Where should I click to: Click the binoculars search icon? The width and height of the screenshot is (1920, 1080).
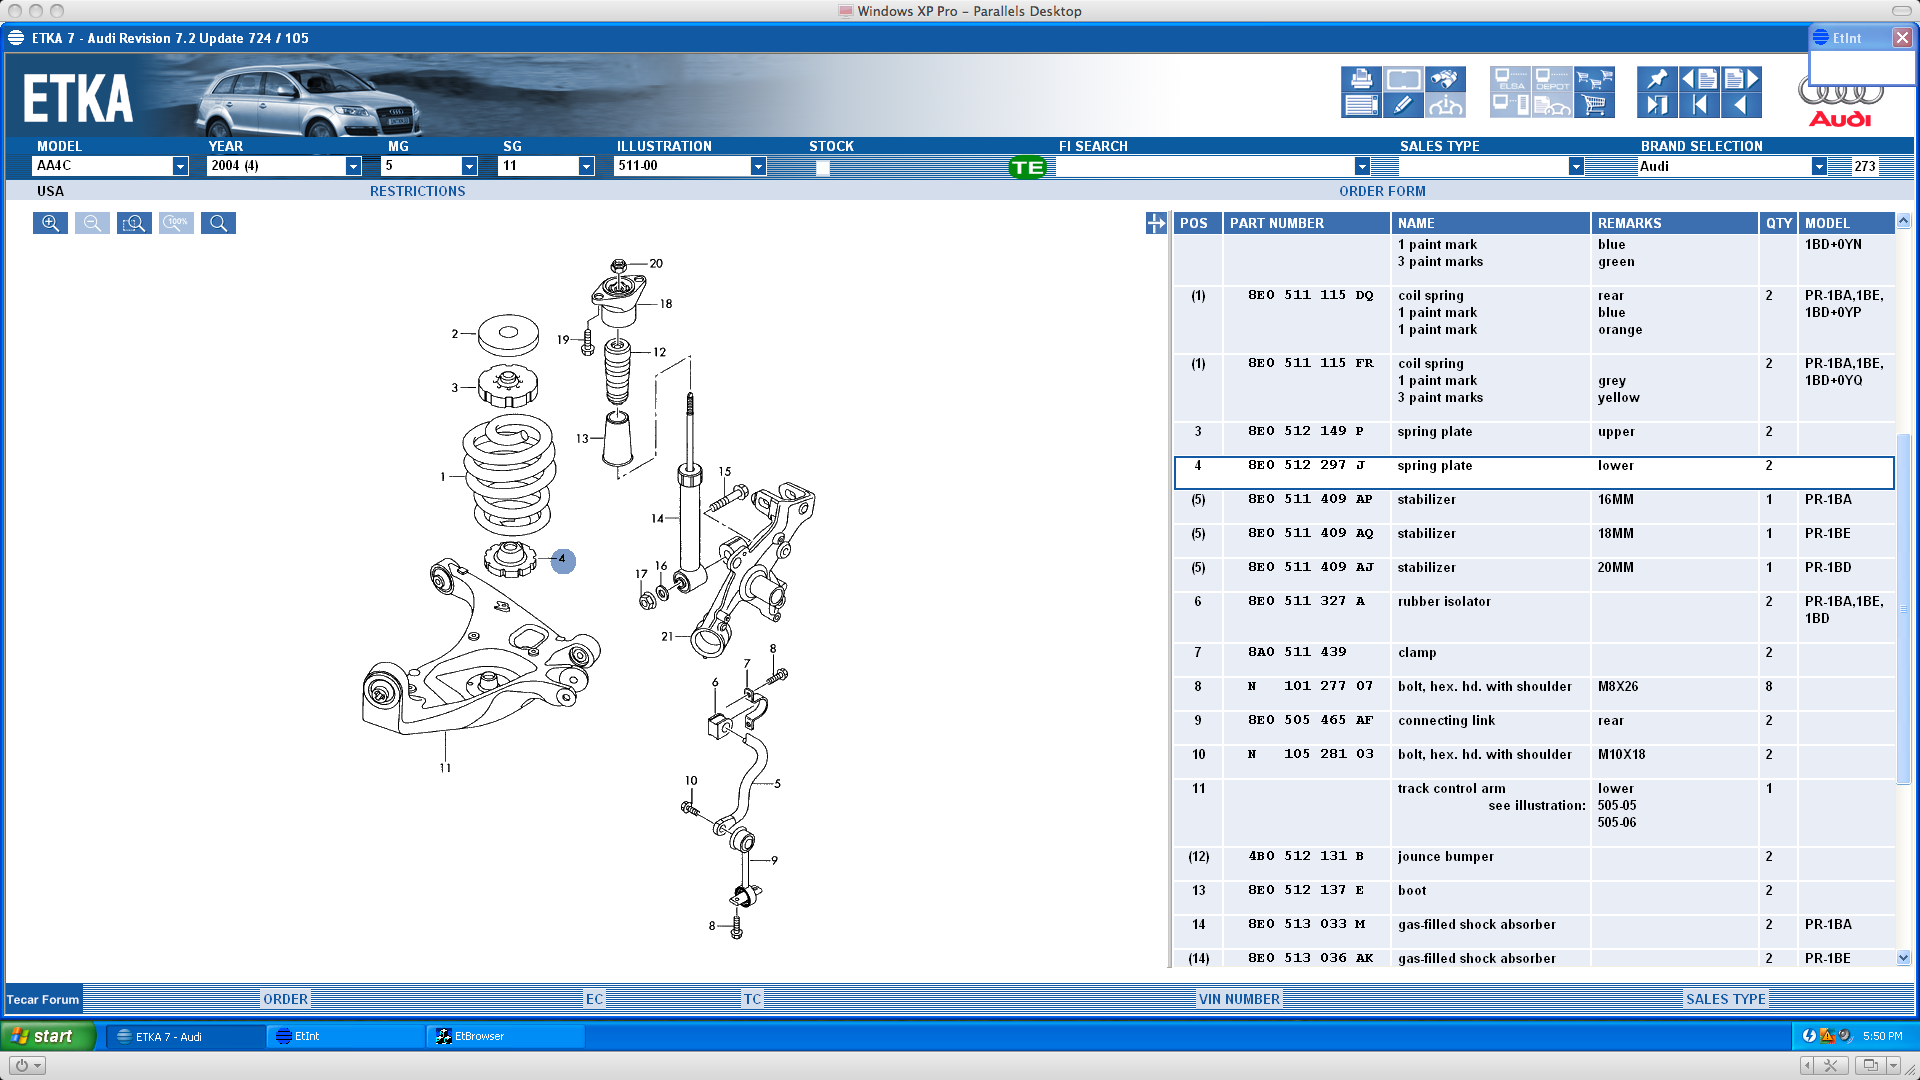(1445, 79)
